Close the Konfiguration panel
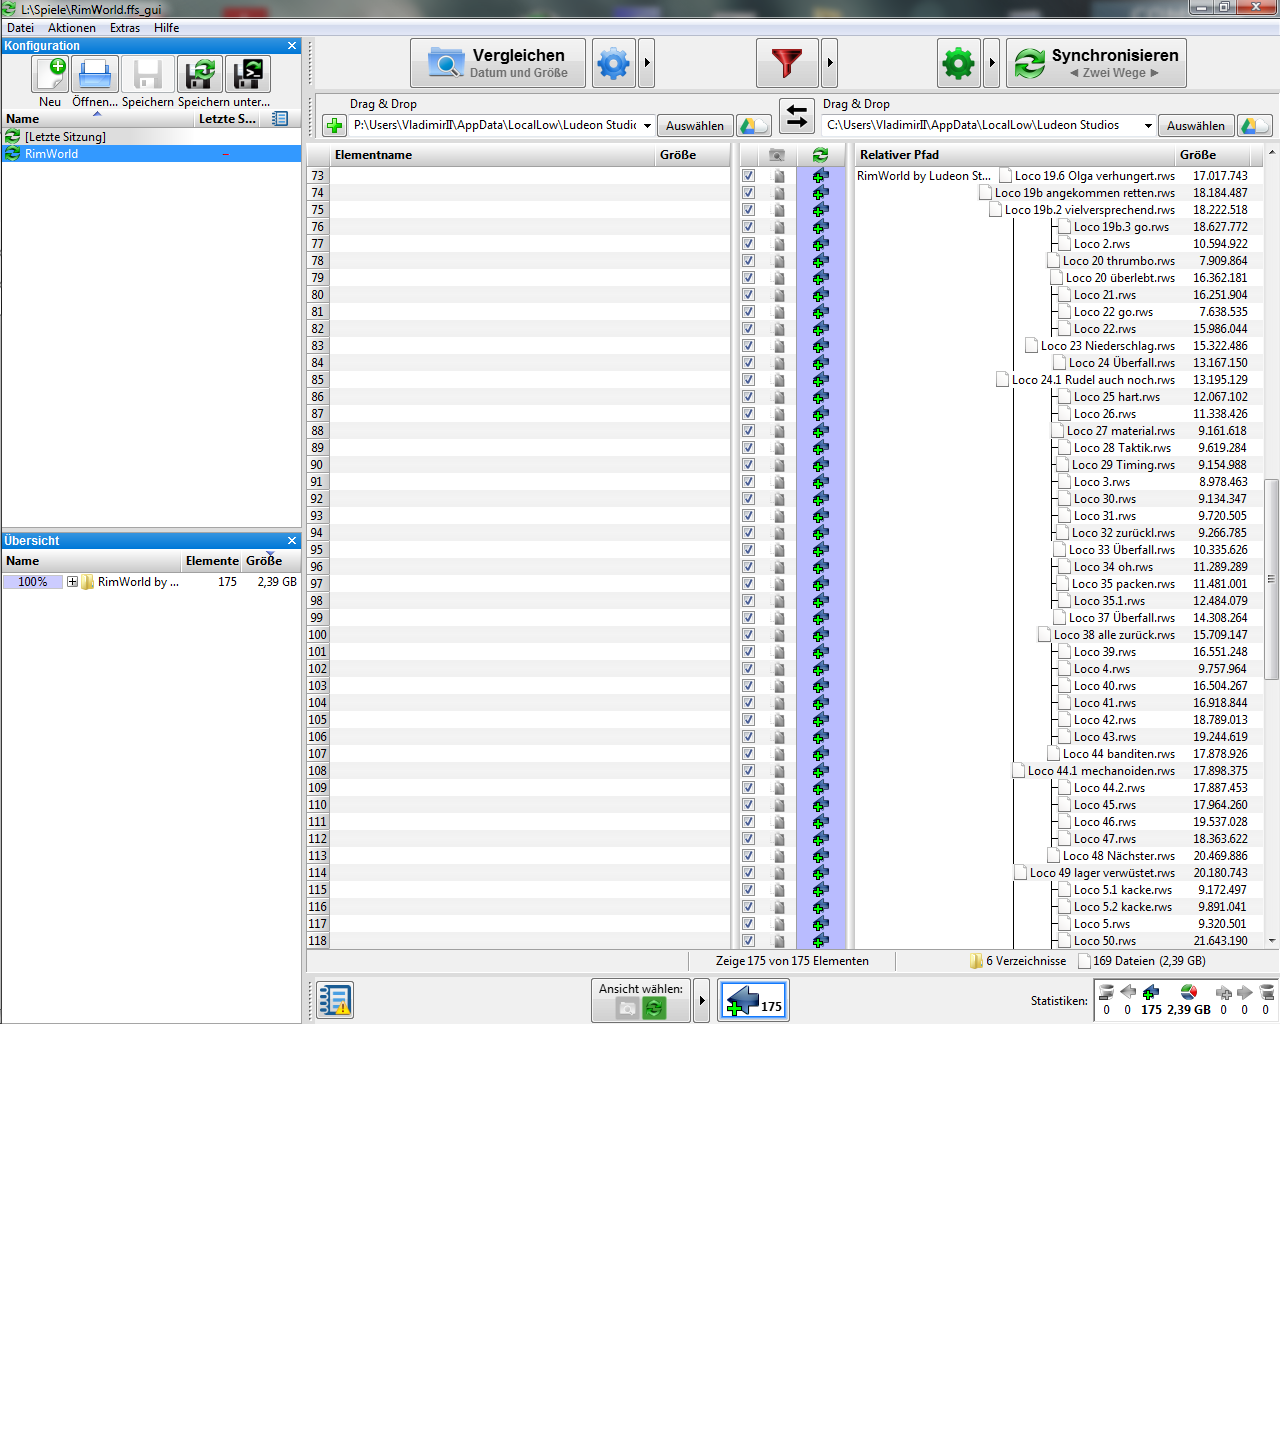This screenshot has width=1280, height=1455. pos(292,46)
